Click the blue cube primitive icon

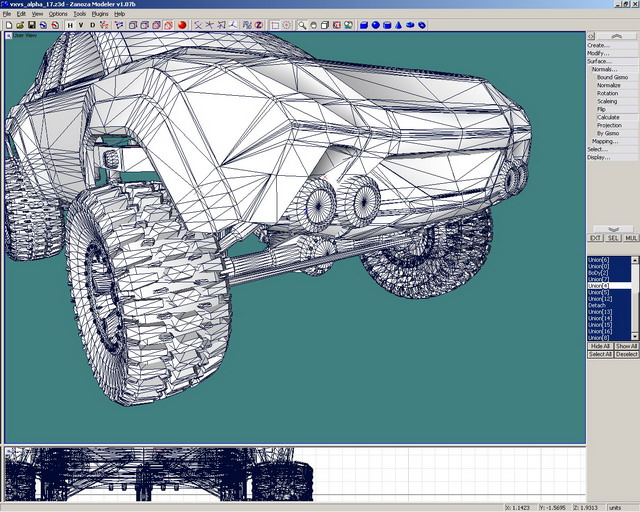pyautogui.click(x=363, y=25)
